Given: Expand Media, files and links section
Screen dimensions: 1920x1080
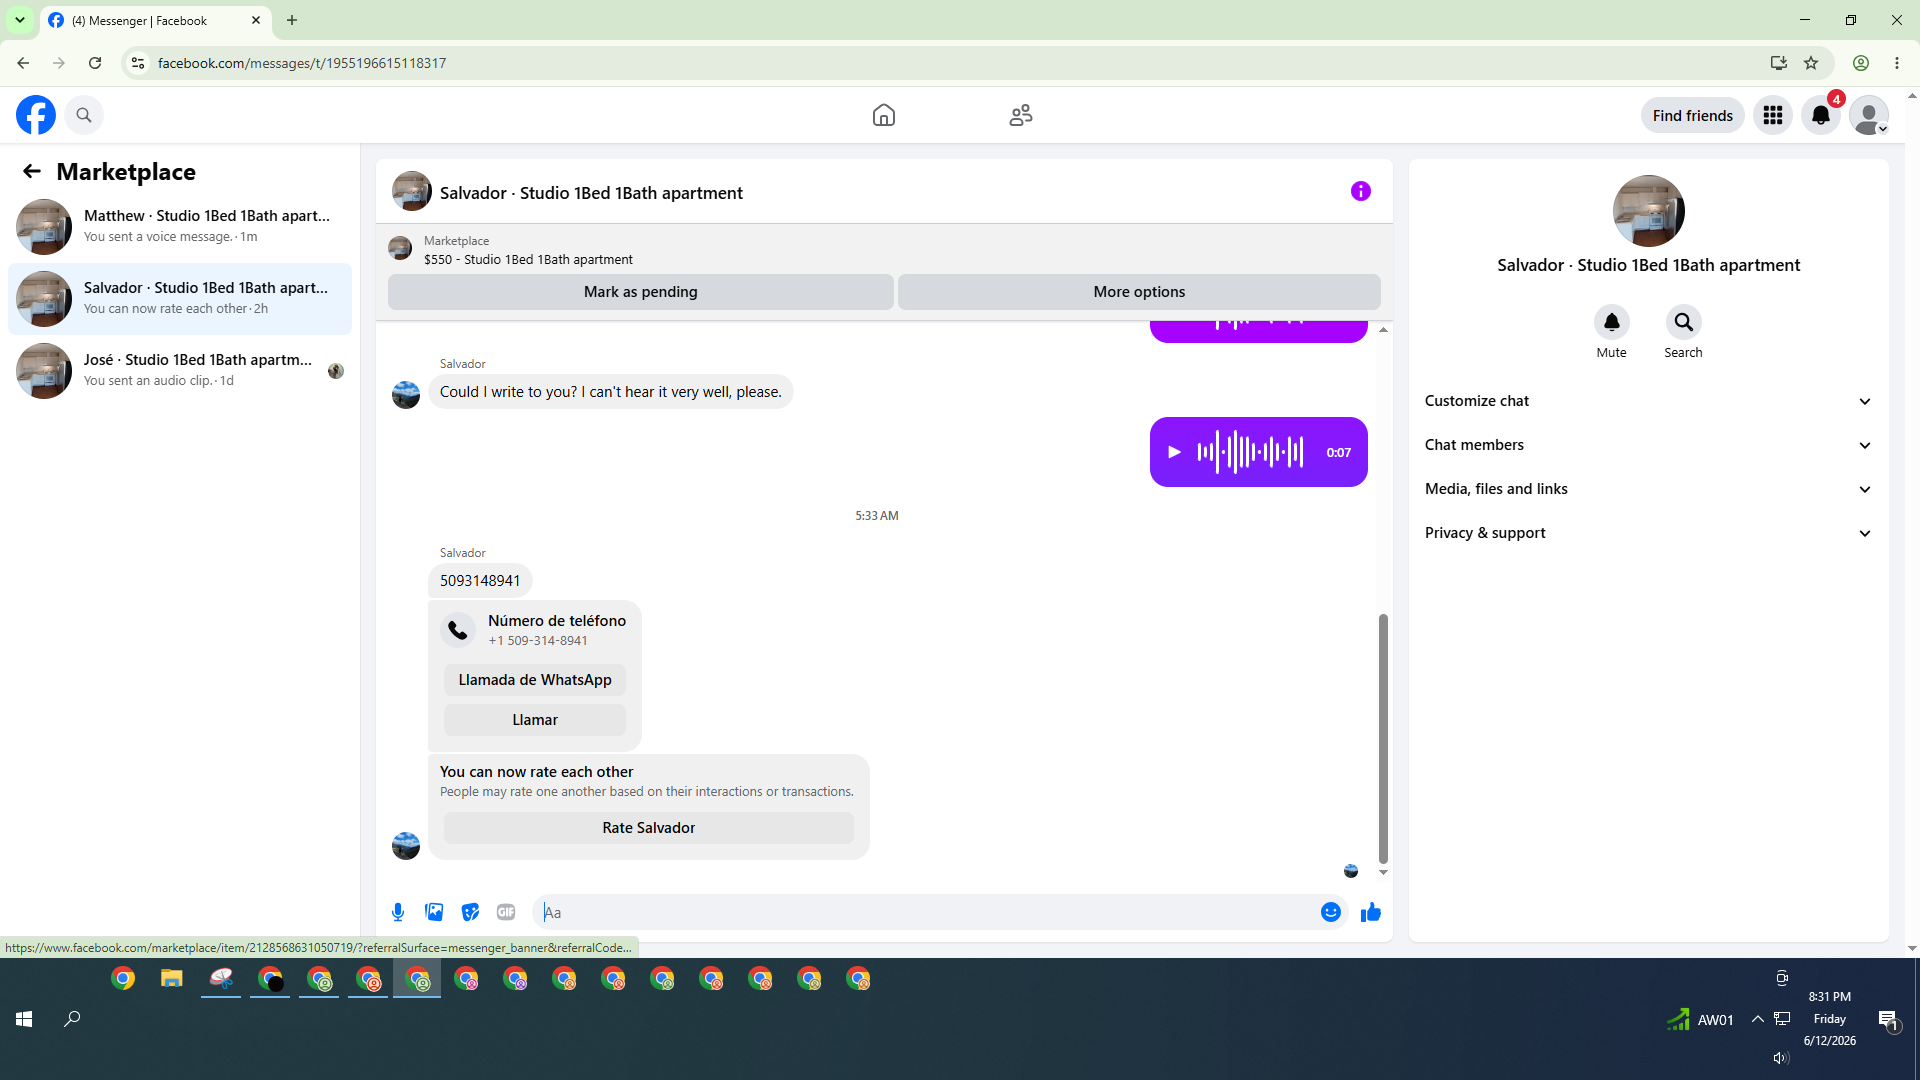Looking at the screenshot, I should coord(1648,489).
